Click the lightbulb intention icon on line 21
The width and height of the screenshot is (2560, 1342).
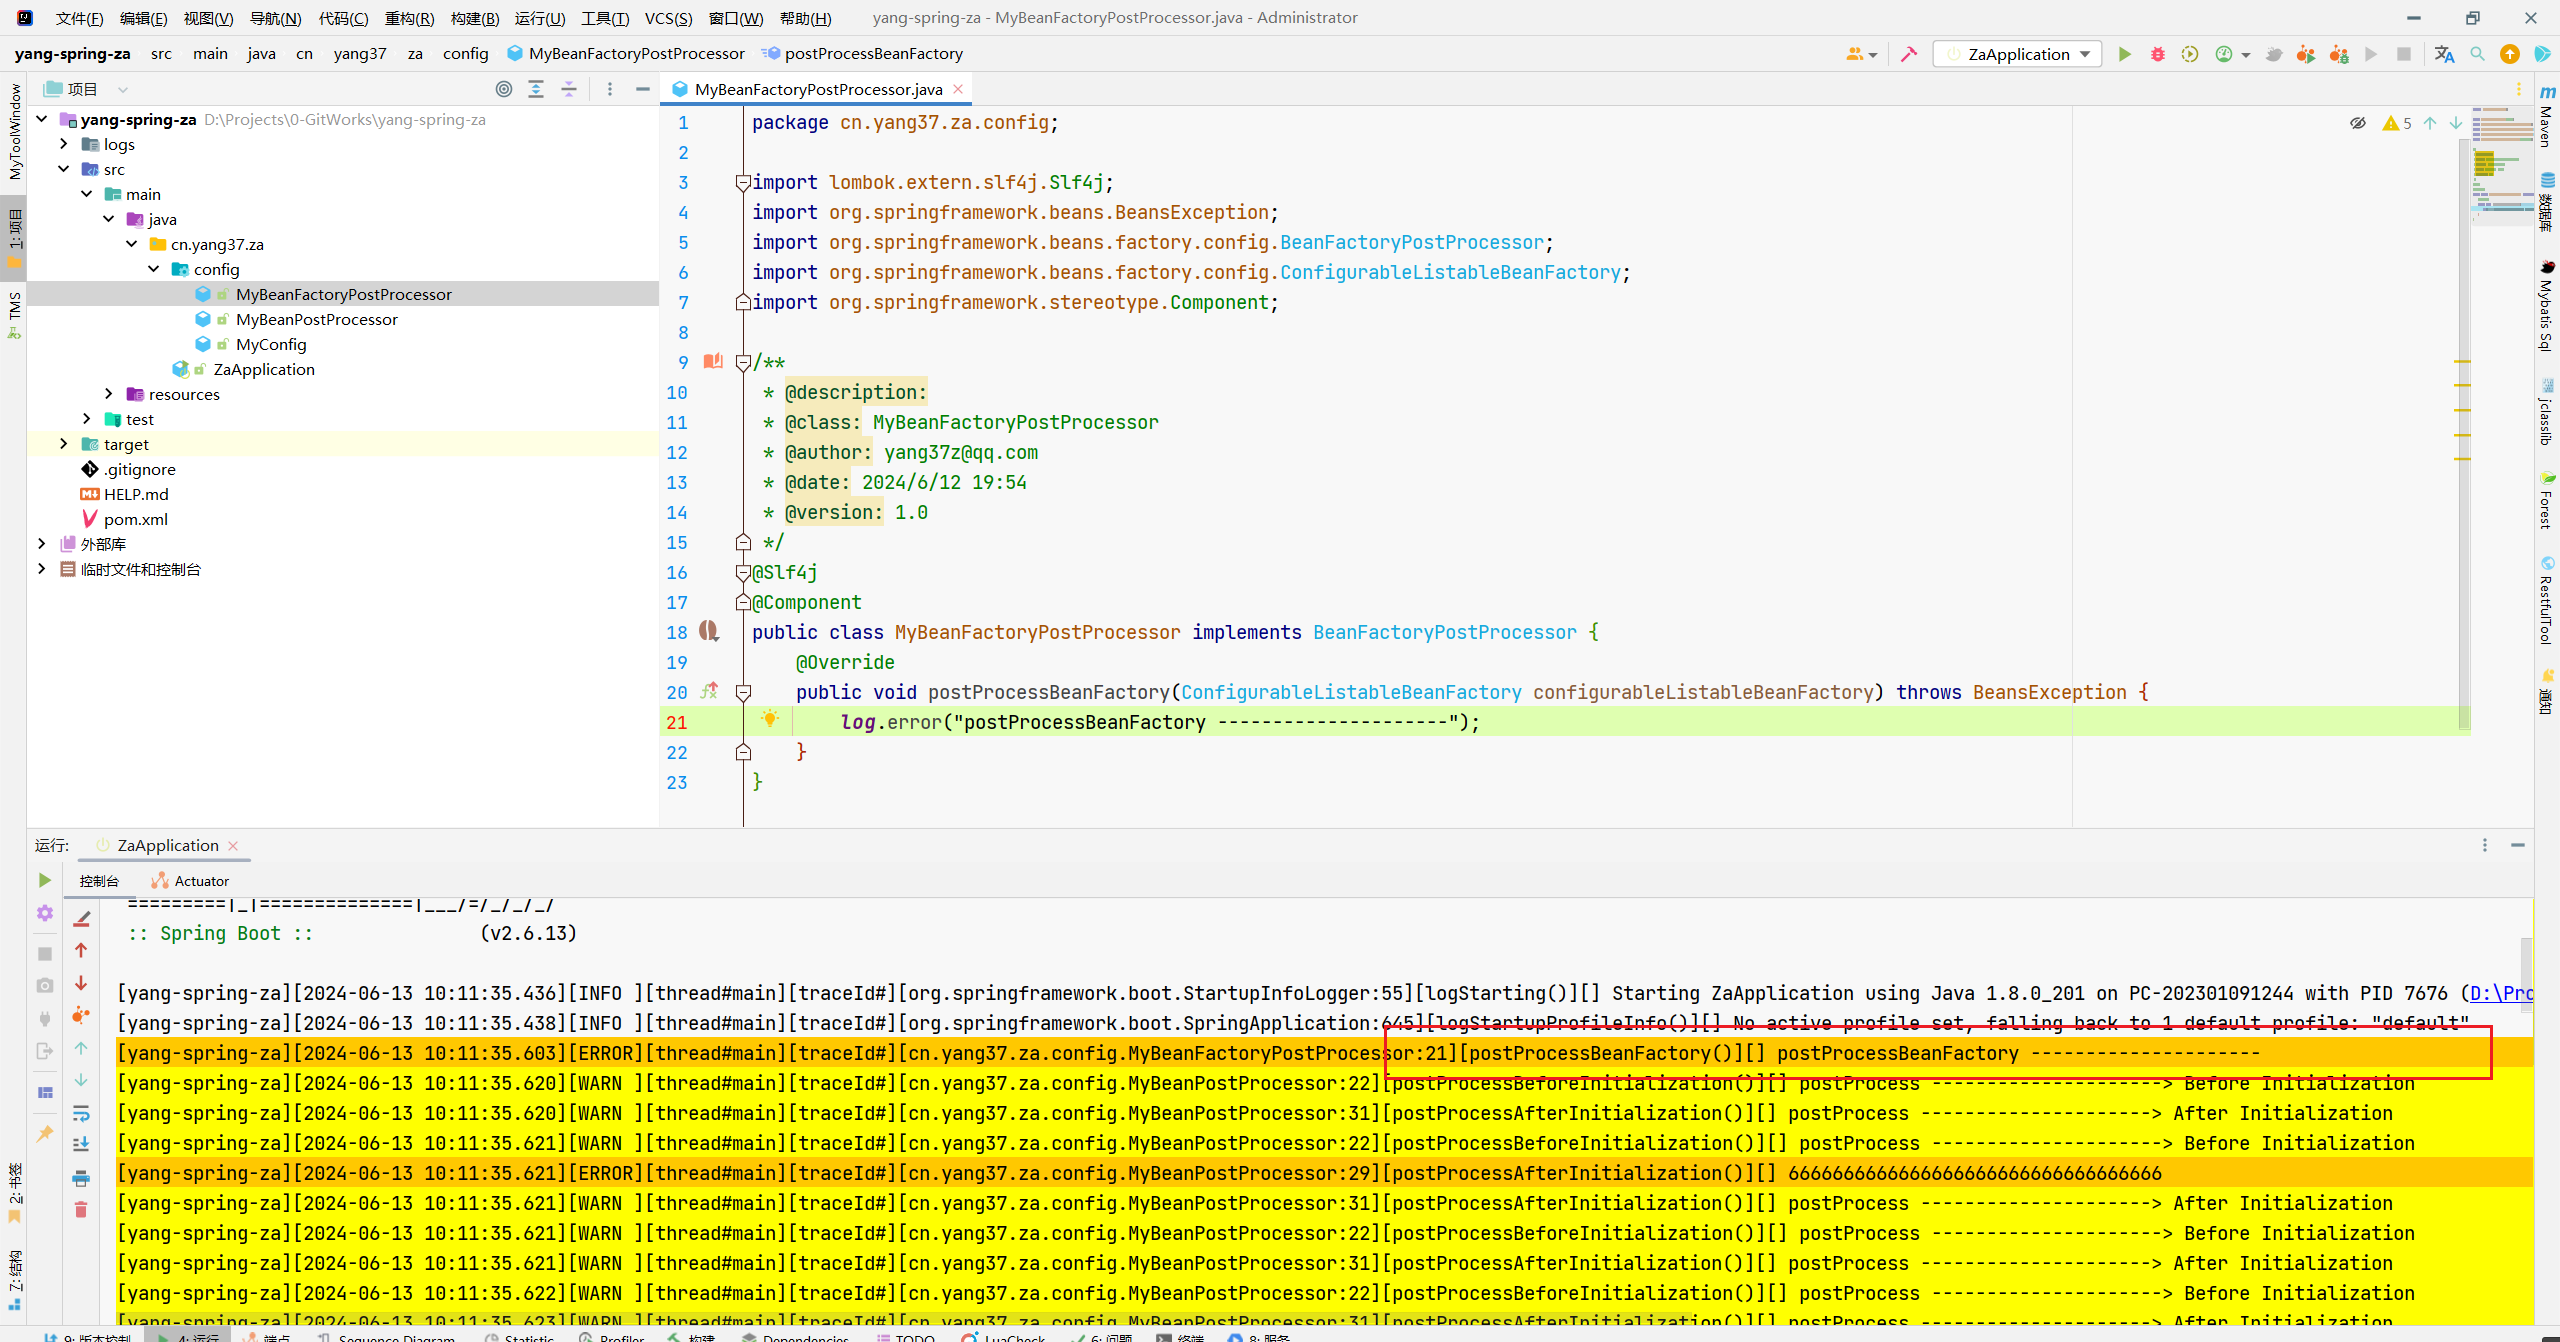tap(770, 718)
